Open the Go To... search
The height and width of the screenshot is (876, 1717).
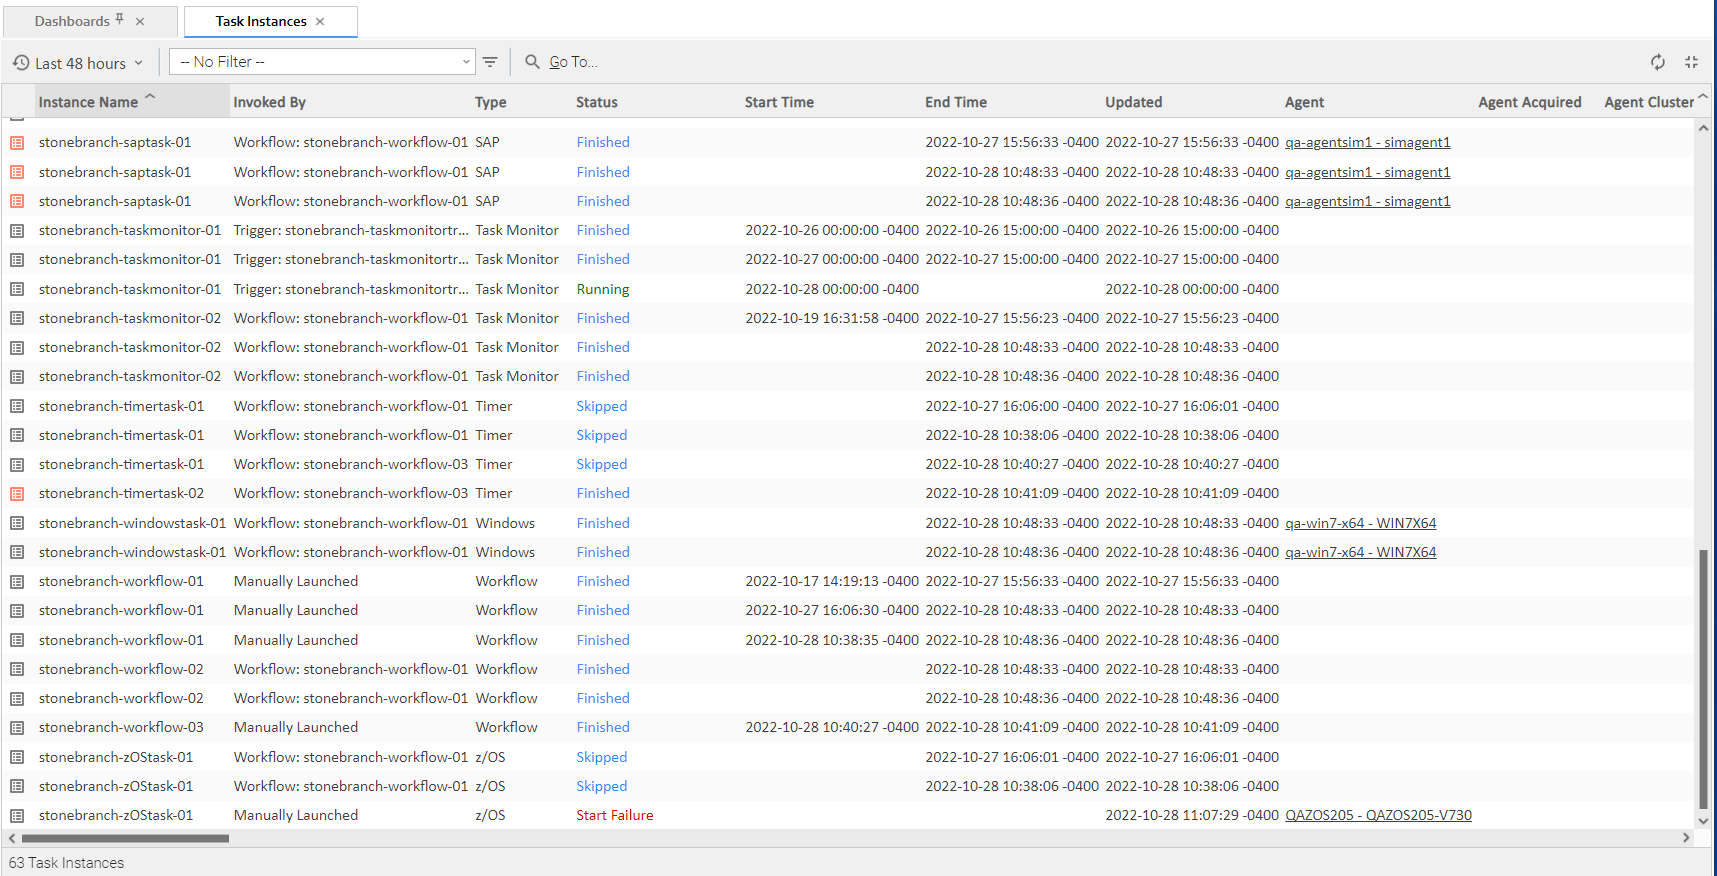573,62
